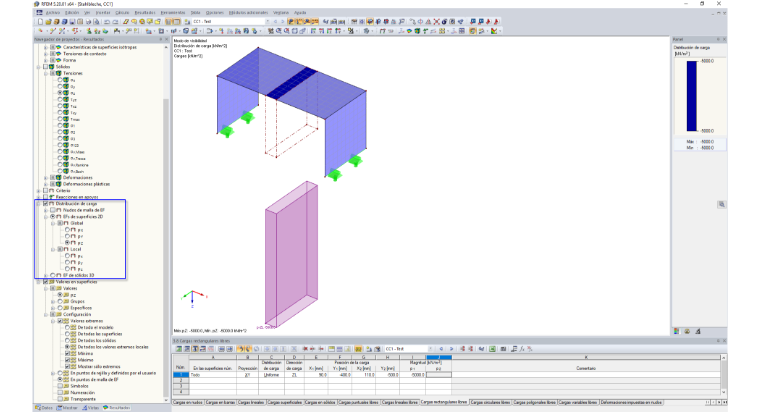Toggle Nodos de malla de EF checkbox
760x412 pixels.
pyautogui.click(x=53, y=210)
